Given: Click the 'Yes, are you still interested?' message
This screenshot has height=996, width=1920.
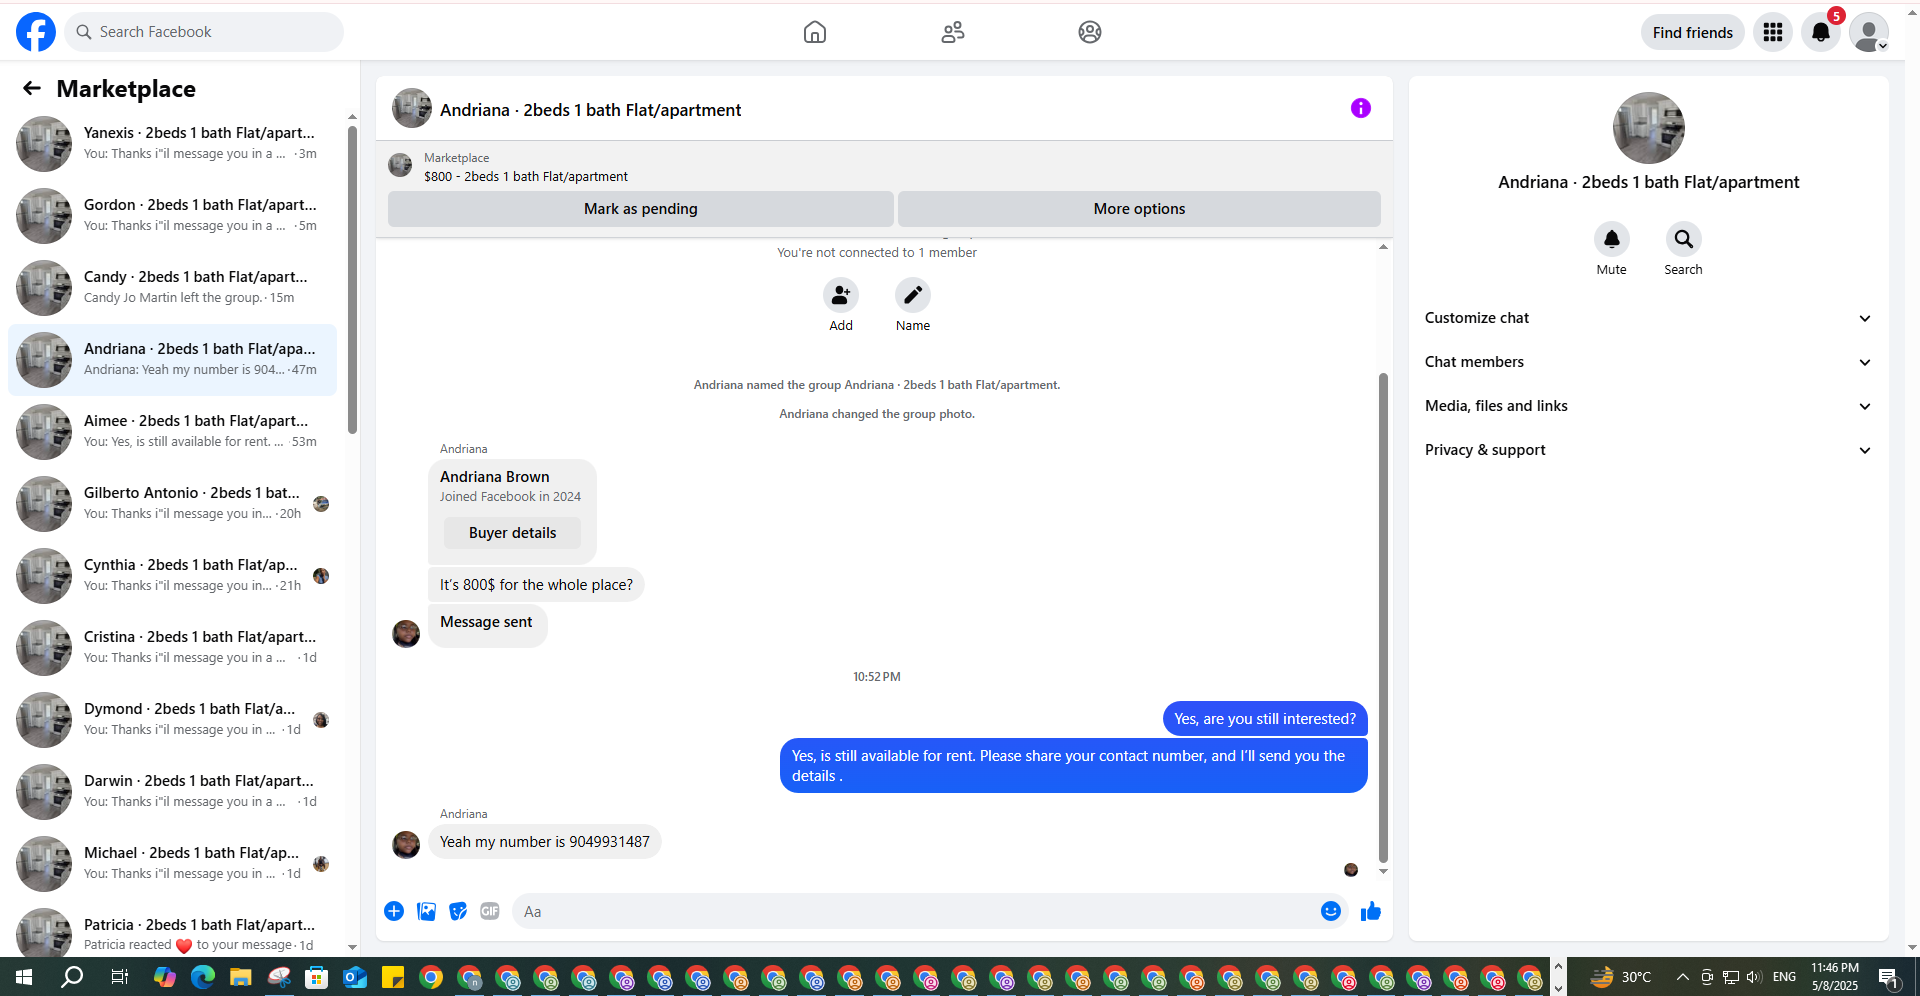Looking at the screenshot, I should coord(1265,719).
